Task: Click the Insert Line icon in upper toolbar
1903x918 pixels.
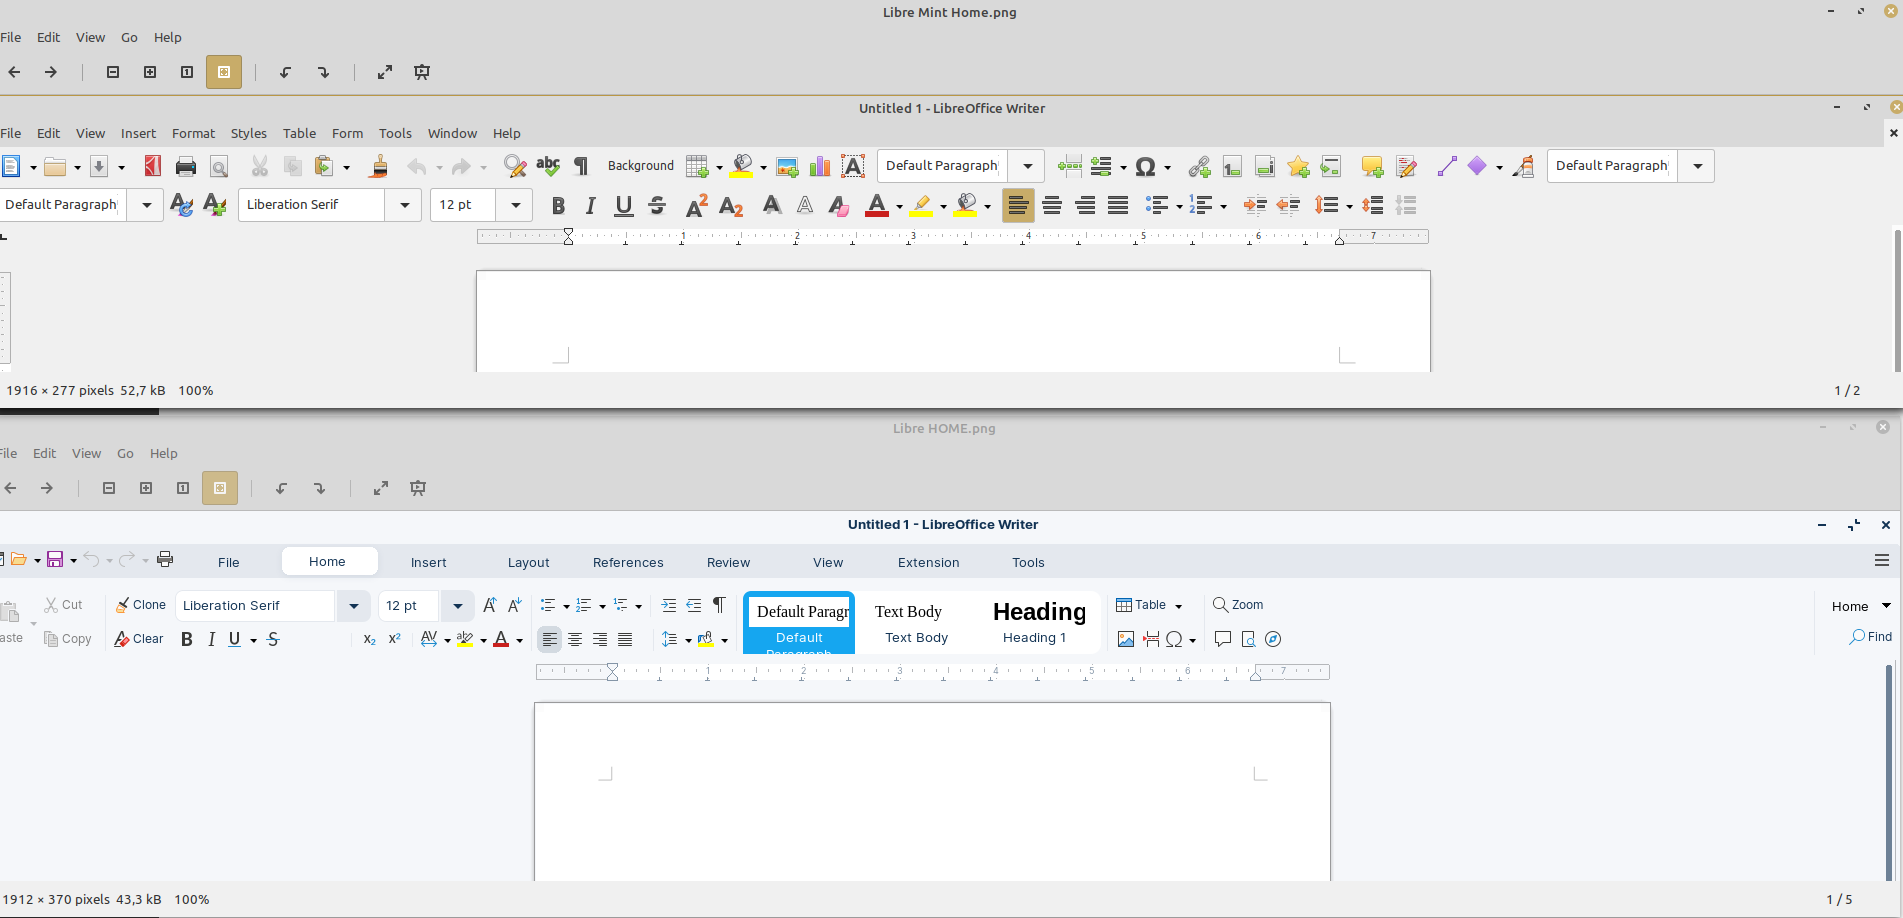Action: [1446, 166]
